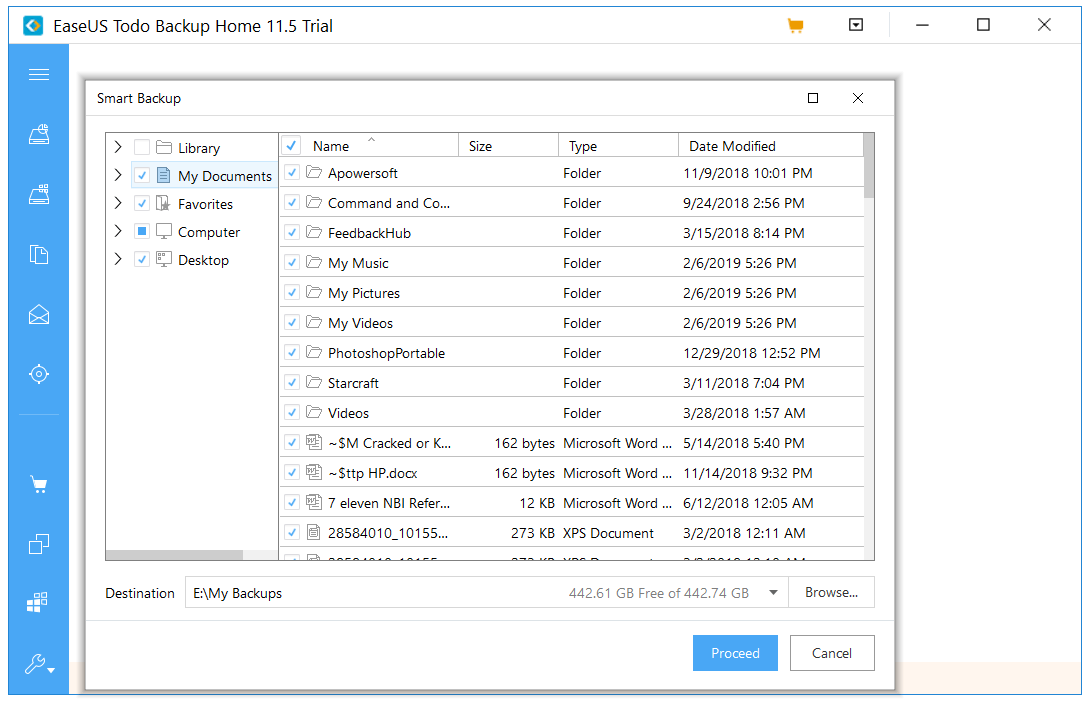Click the XPS Document type cell

coord(608,533)
